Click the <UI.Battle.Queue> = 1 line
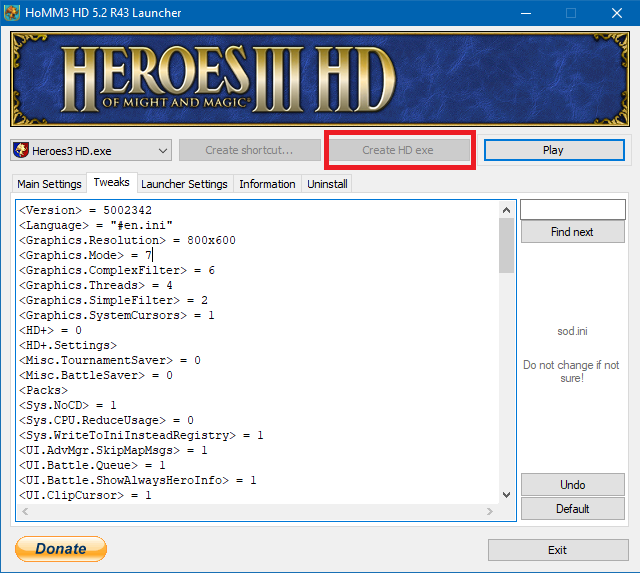This screenshot has width=640, height=573. pyautogui.click(x=92, y=465)
